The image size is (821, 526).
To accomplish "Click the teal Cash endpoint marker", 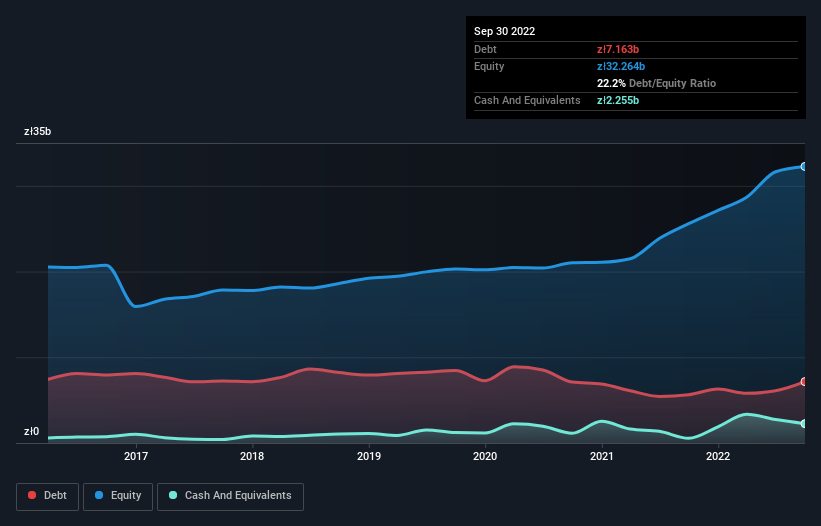I will point(804,423).
